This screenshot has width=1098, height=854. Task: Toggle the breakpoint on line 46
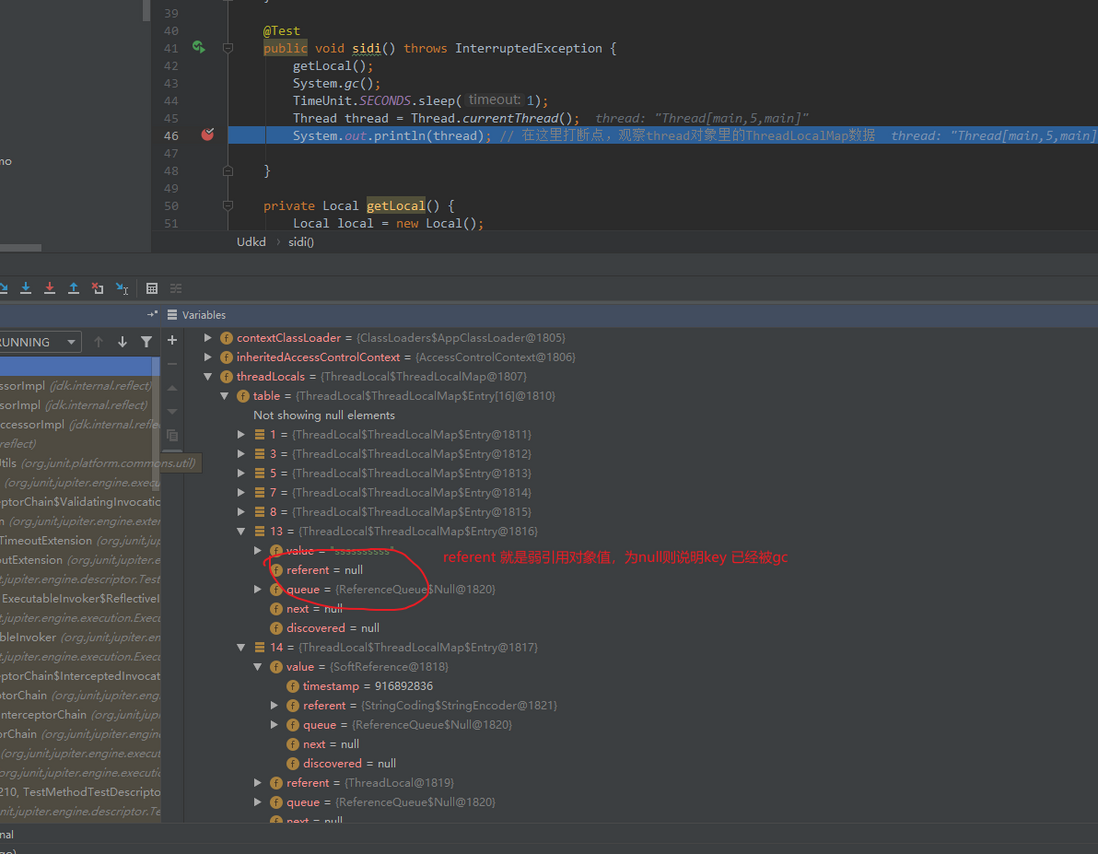pos(207,134)
